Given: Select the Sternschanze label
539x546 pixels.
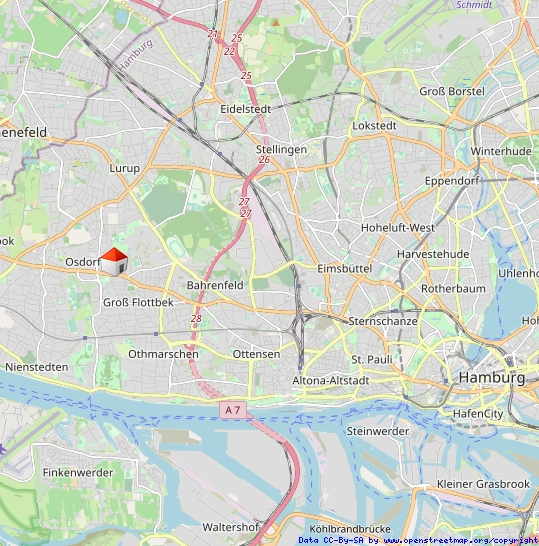Looking at the screenshot, I should click(x=383, y=321).
